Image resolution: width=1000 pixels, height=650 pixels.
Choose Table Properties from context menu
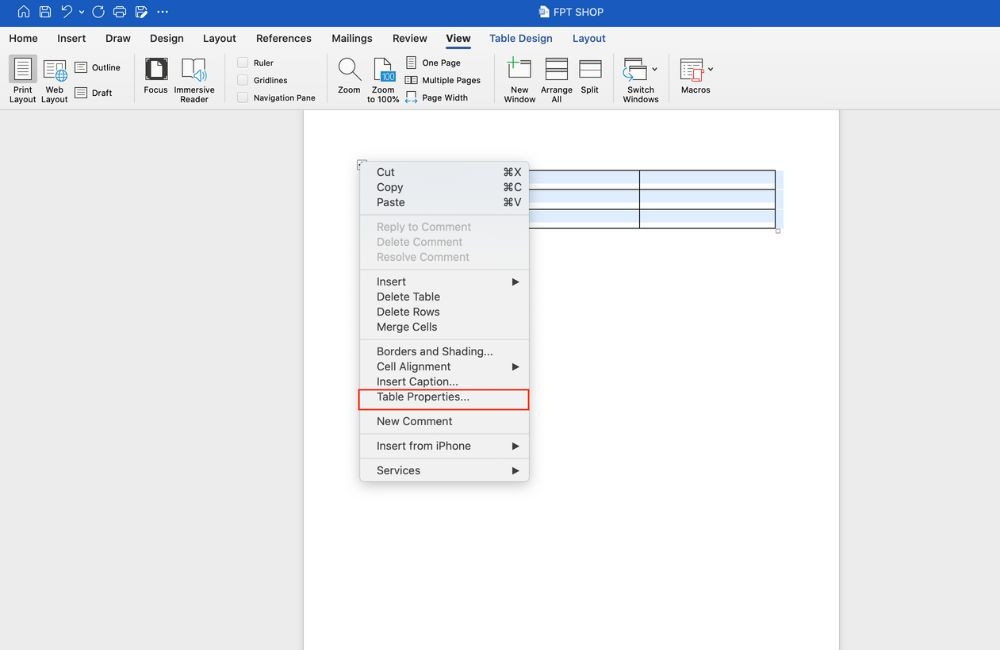[423, 397]
